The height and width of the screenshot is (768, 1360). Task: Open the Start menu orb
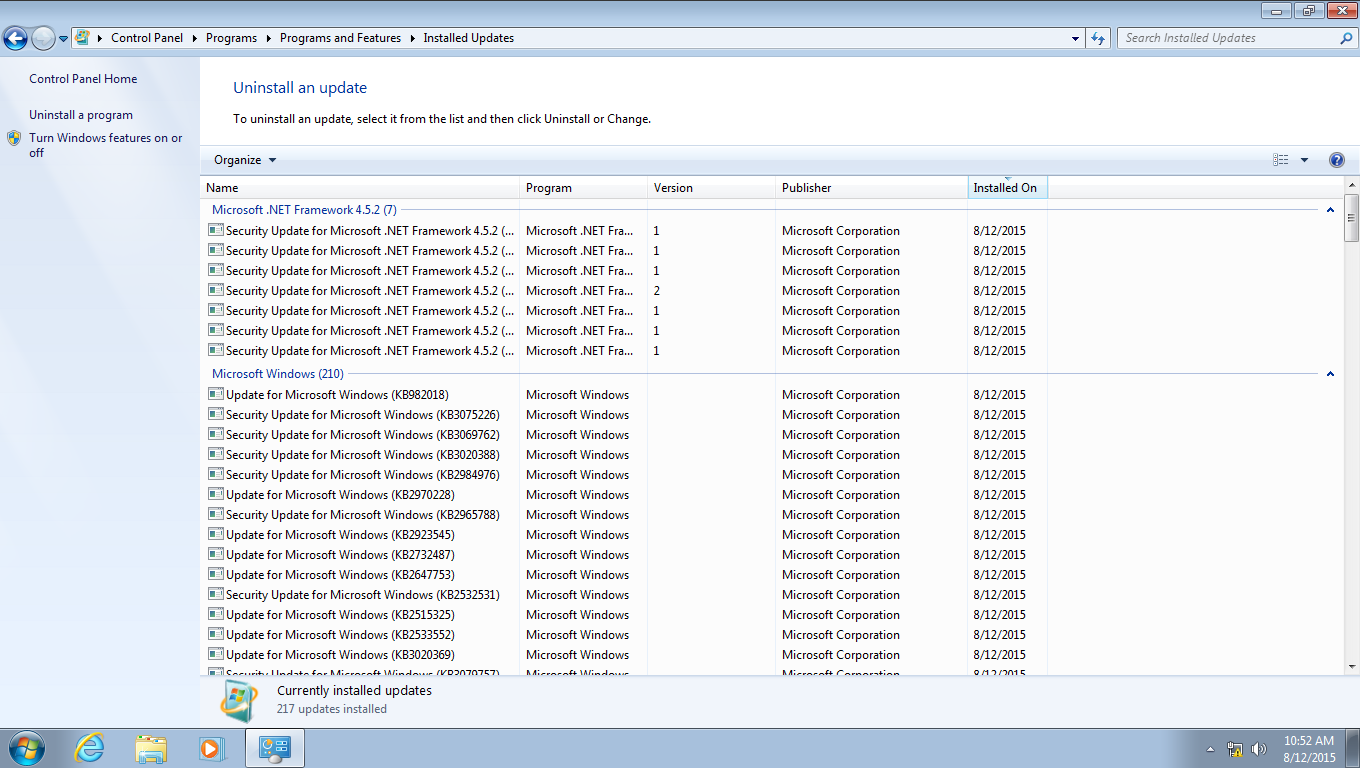click(26, 747)
